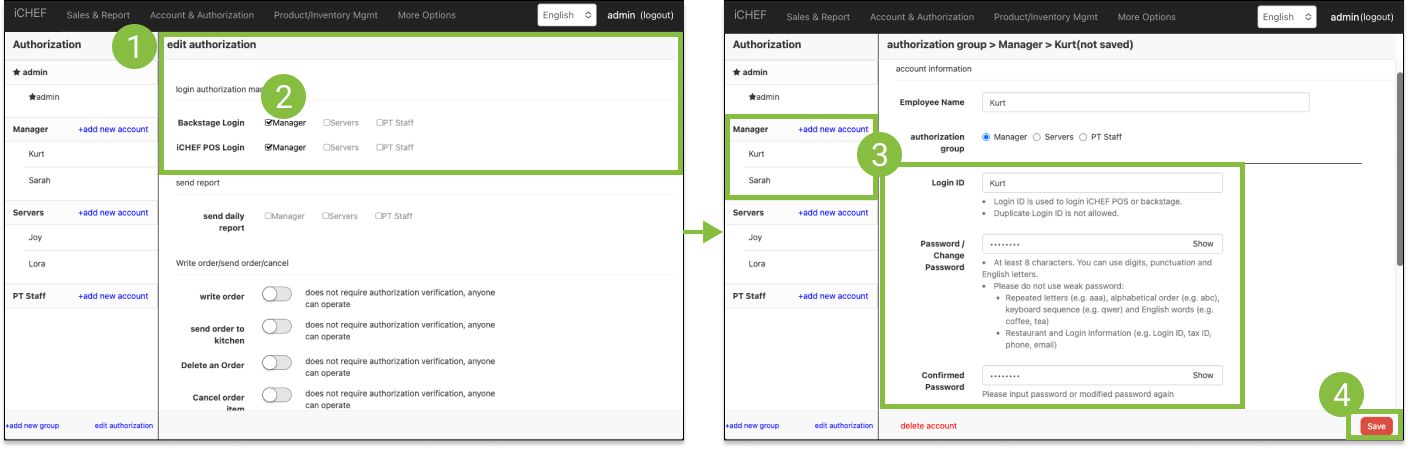The image size is (1408, 449).
Task: Click the green step 1 badge
Action: (x=134, y=46)
